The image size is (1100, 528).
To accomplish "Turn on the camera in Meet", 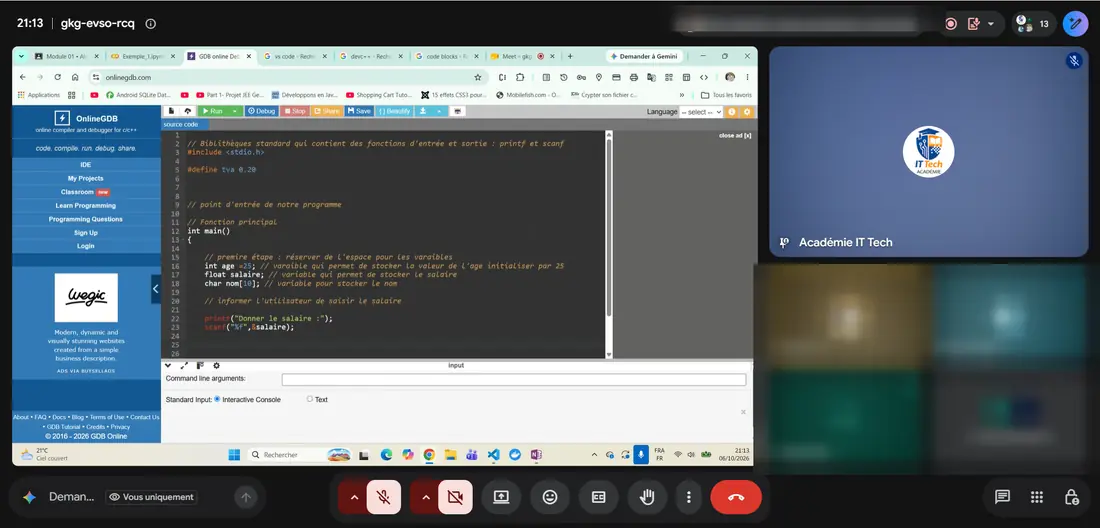I will pos(455,497).
